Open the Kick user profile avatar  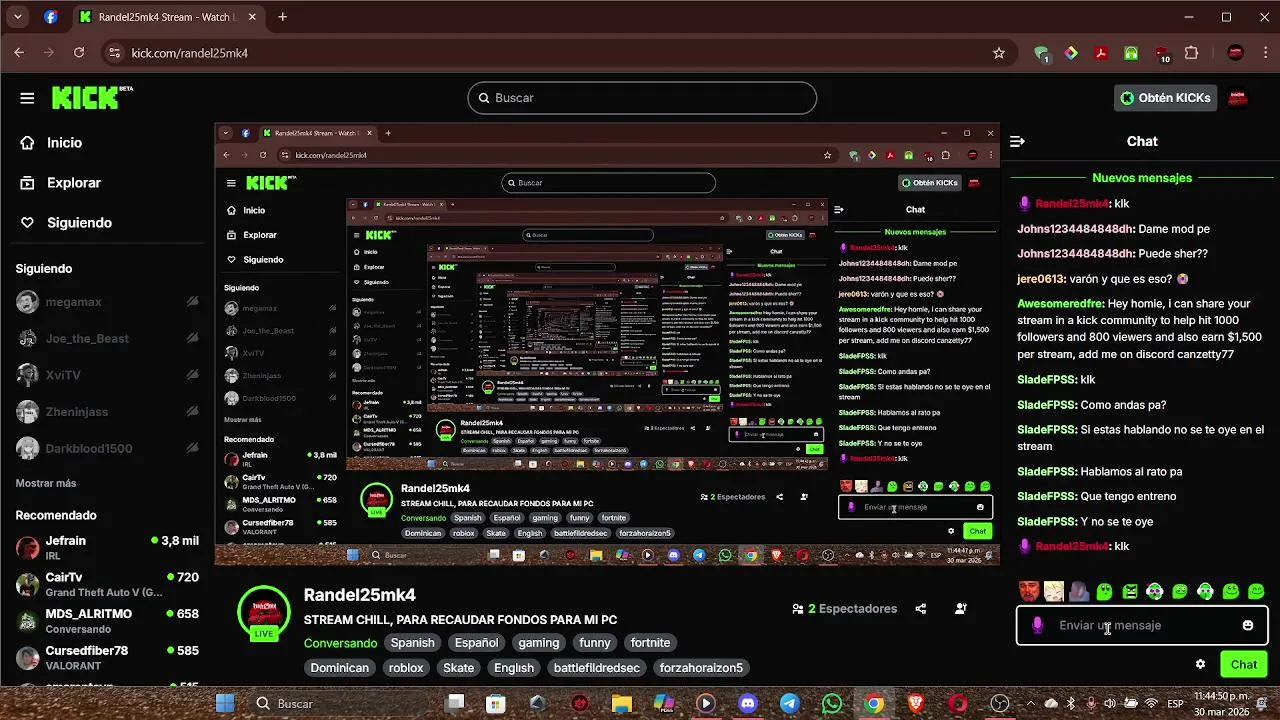1238,98
